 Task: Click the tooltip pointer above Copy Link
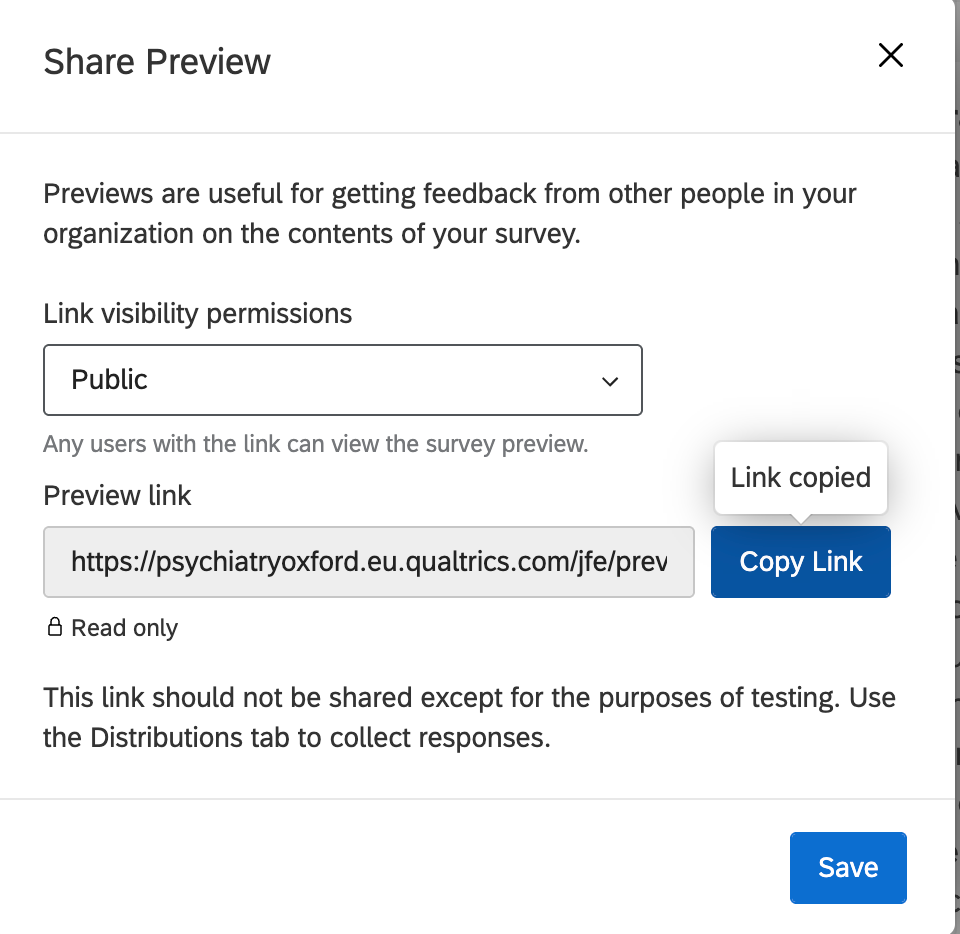[800, 519]
